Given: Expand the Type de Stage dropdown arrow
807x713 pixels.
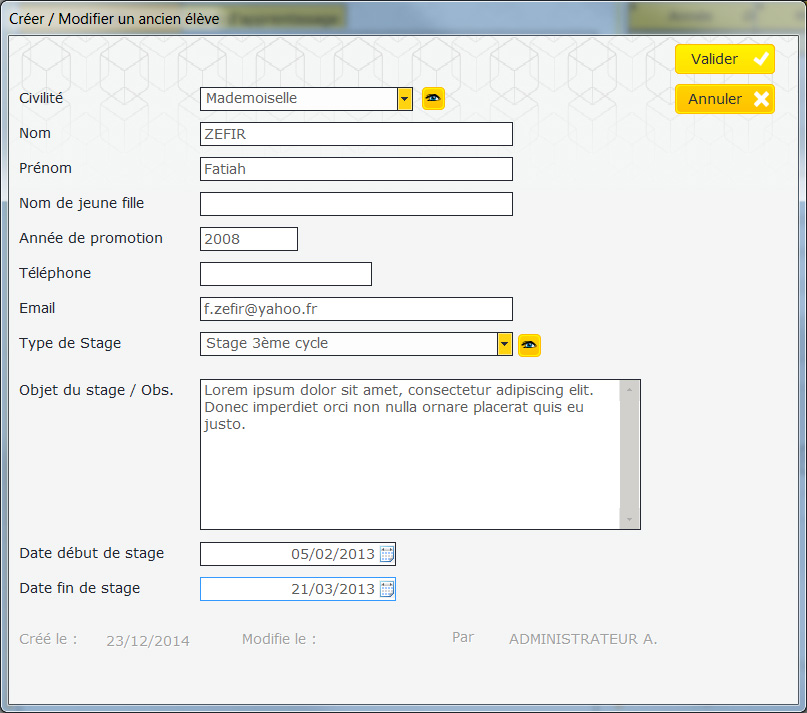Looking at the screenshot, I should 505,344.
